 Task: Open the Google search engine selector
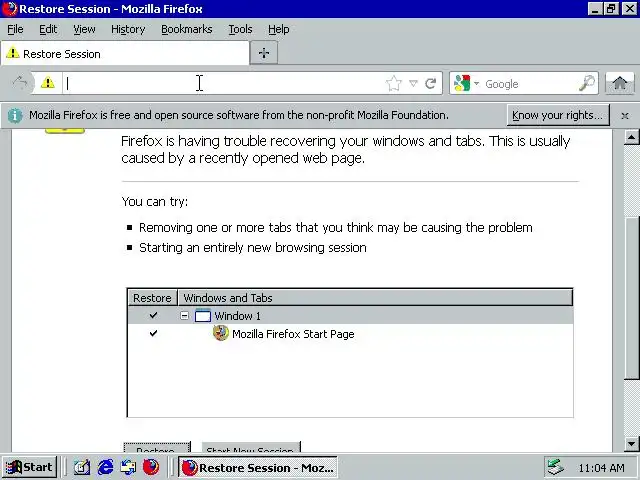pyautogui.click(x=466, y=84)
